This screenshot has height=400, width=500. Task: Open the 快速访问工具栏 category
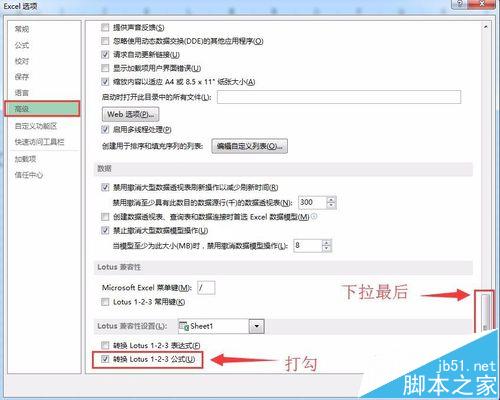click(x=39, y=142)
